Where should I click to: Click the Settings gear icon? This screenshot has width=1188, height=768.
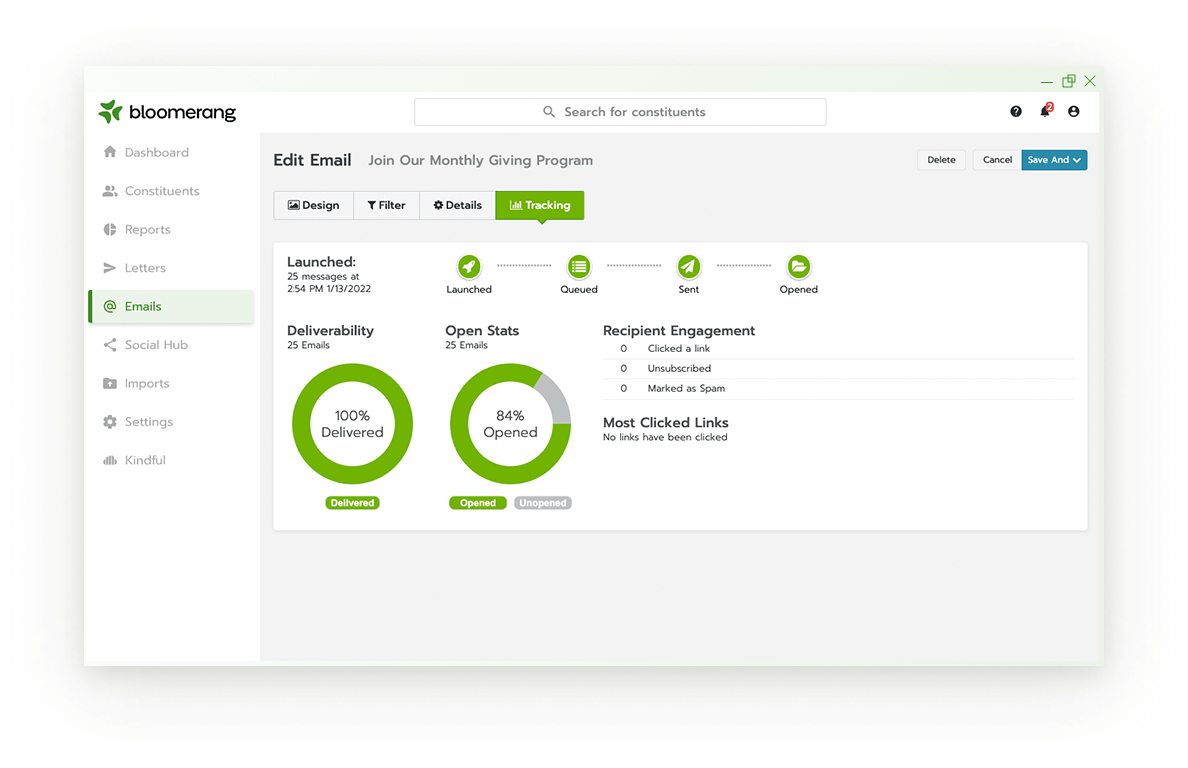[110, 422]
